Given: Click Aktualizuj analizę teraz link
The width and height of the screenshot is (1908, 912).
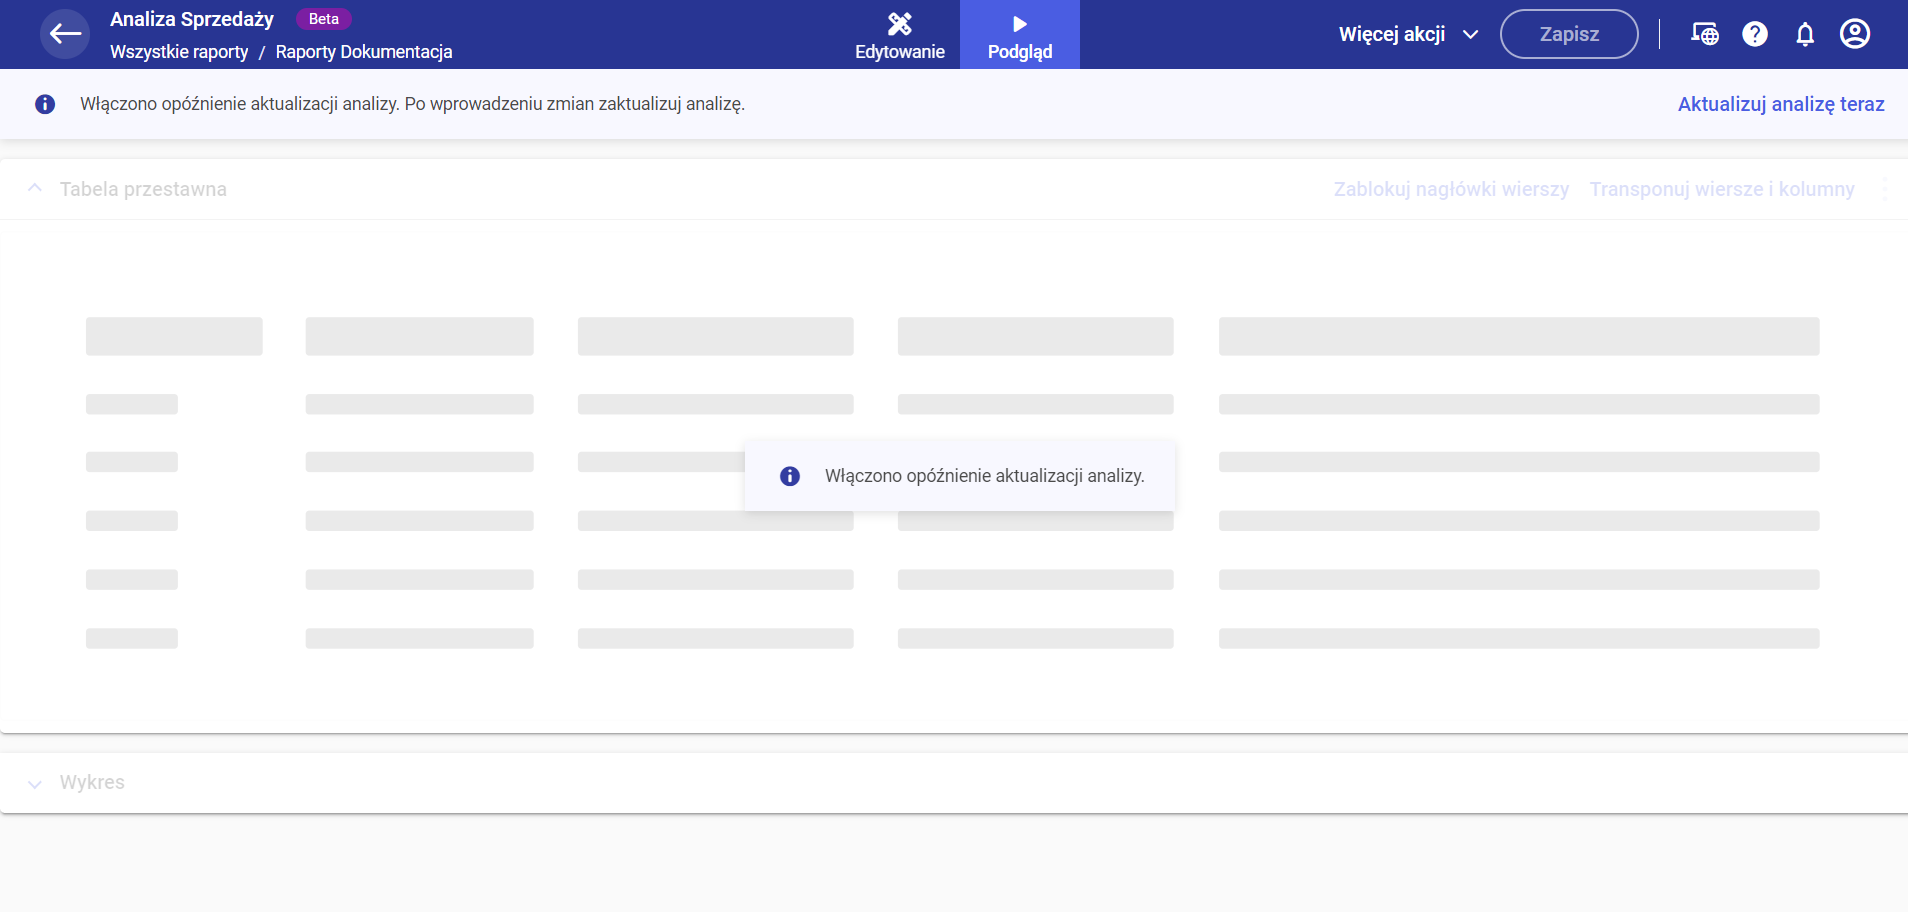Looking at the screenshot, I should (x=1781, y=104).
